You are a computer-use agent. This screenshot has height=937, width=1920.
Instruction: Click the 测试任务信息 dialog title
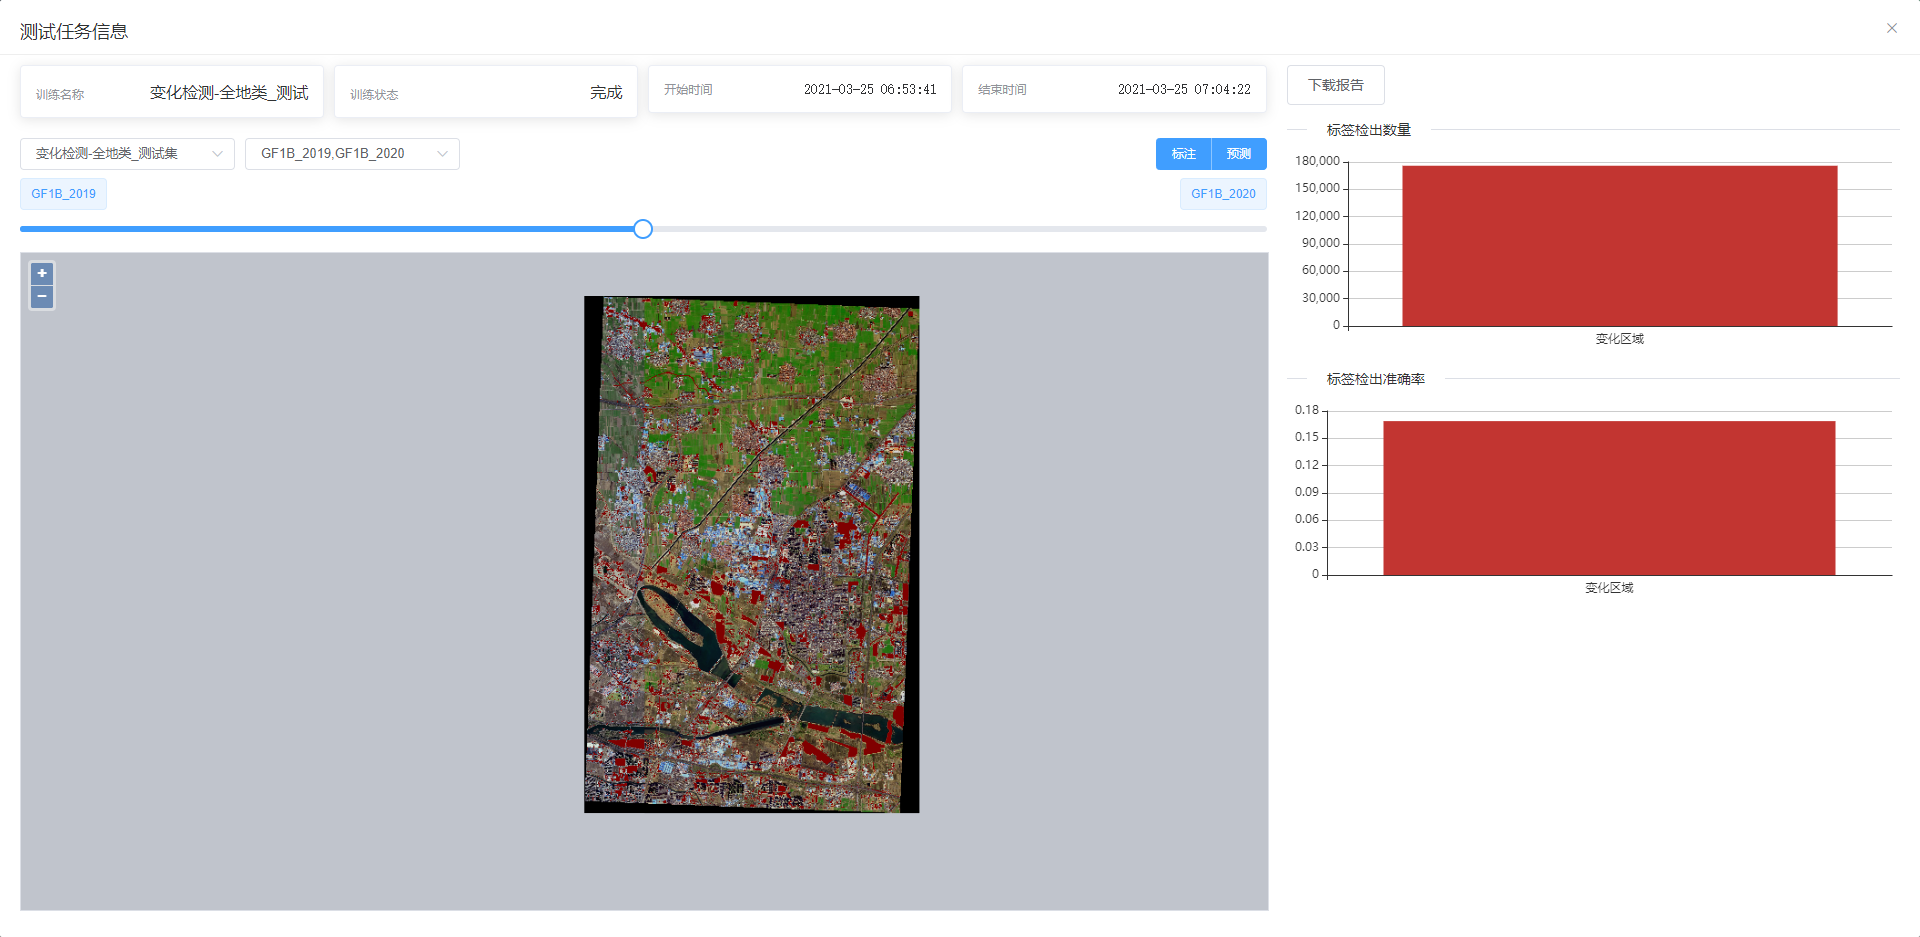click(x=74, y=32)
